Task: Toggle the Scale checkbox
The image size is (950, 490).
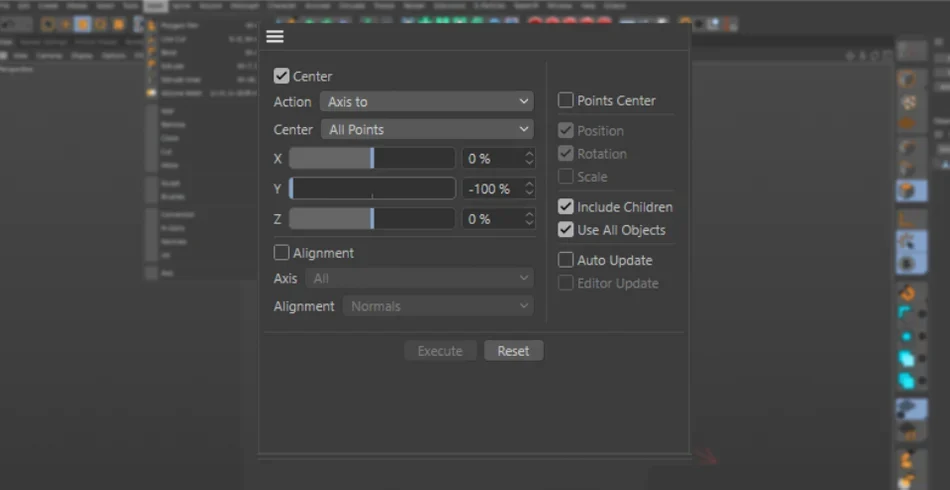Action: tap(565, 177)
